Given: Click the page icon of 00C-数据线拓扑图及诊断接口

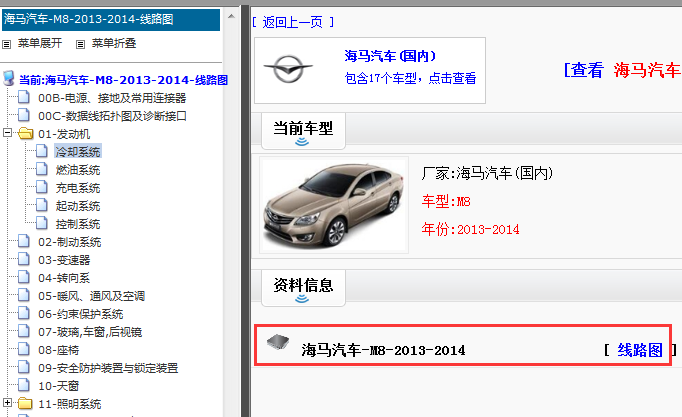Looking at the screenshot, I should 24,115.
